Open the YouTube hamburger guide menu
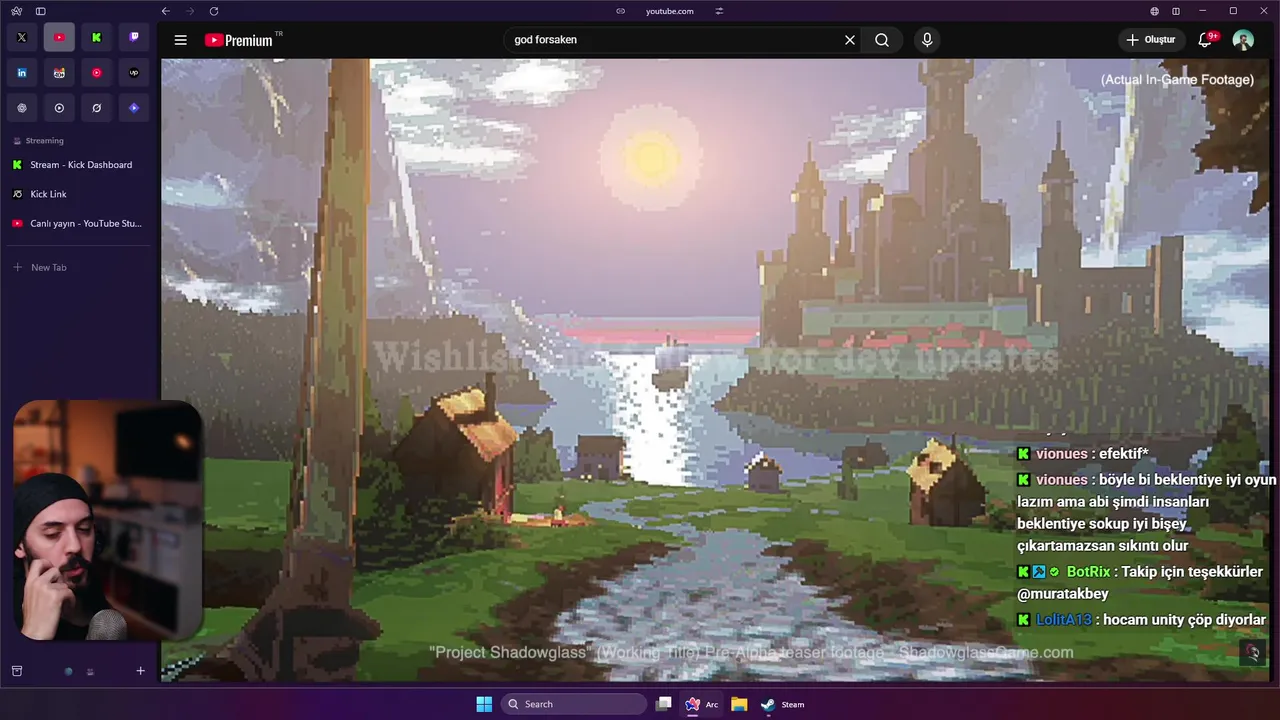1280x720 pixels. (x=180, y=40)
